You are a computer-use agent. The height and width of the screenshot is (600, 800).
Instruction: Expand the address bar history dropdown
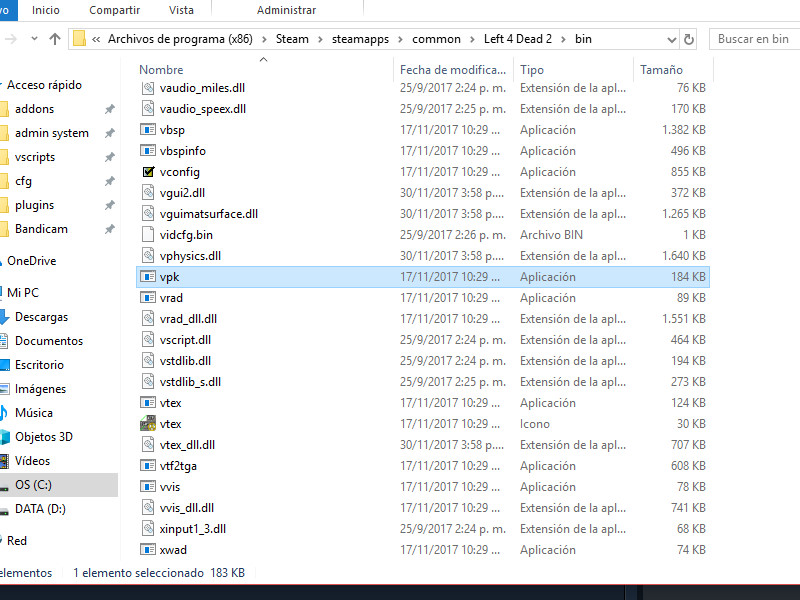672,39
